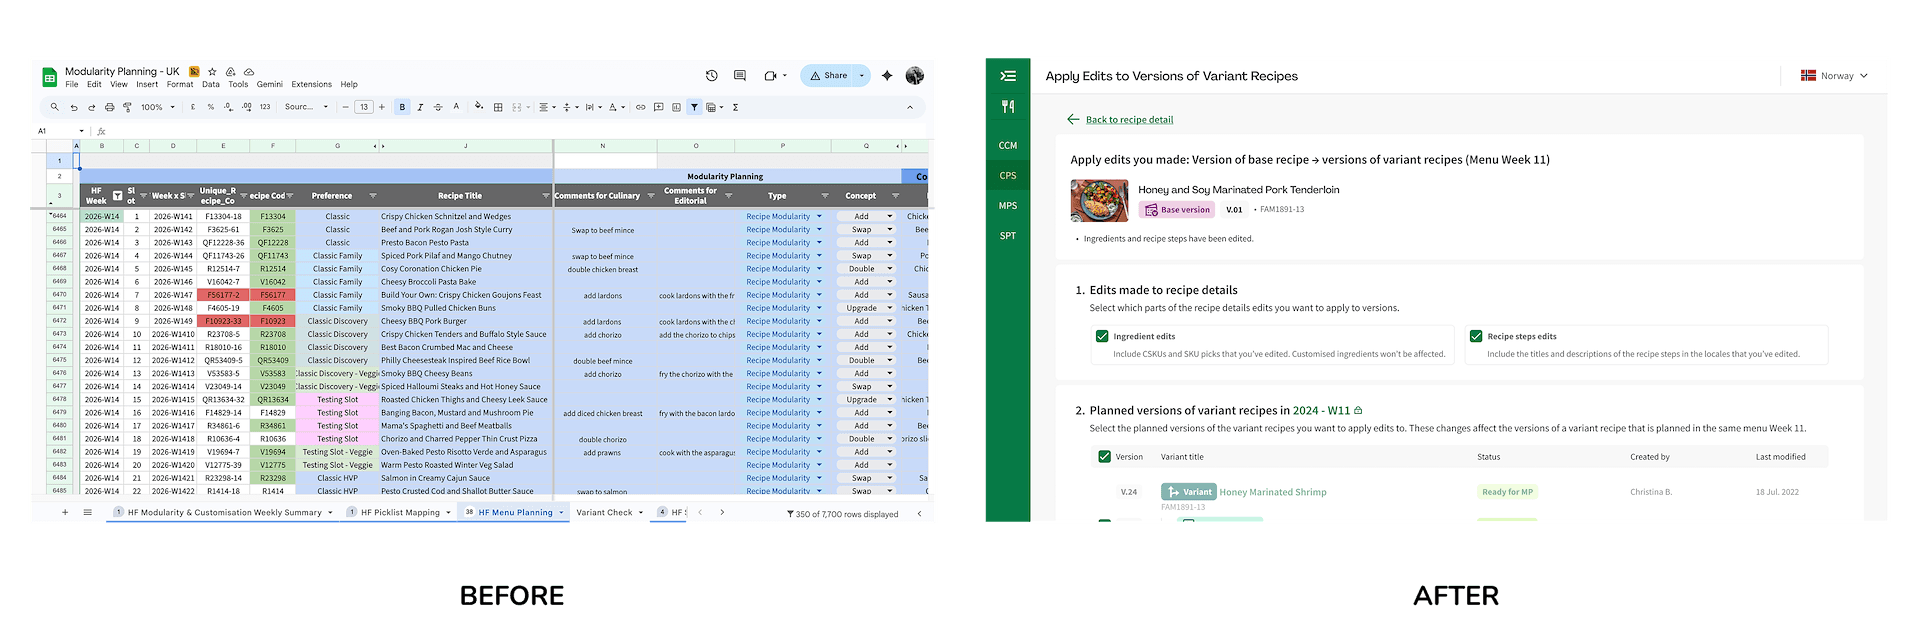
Task: Star the Modularity Planning document
Action: 212,72
